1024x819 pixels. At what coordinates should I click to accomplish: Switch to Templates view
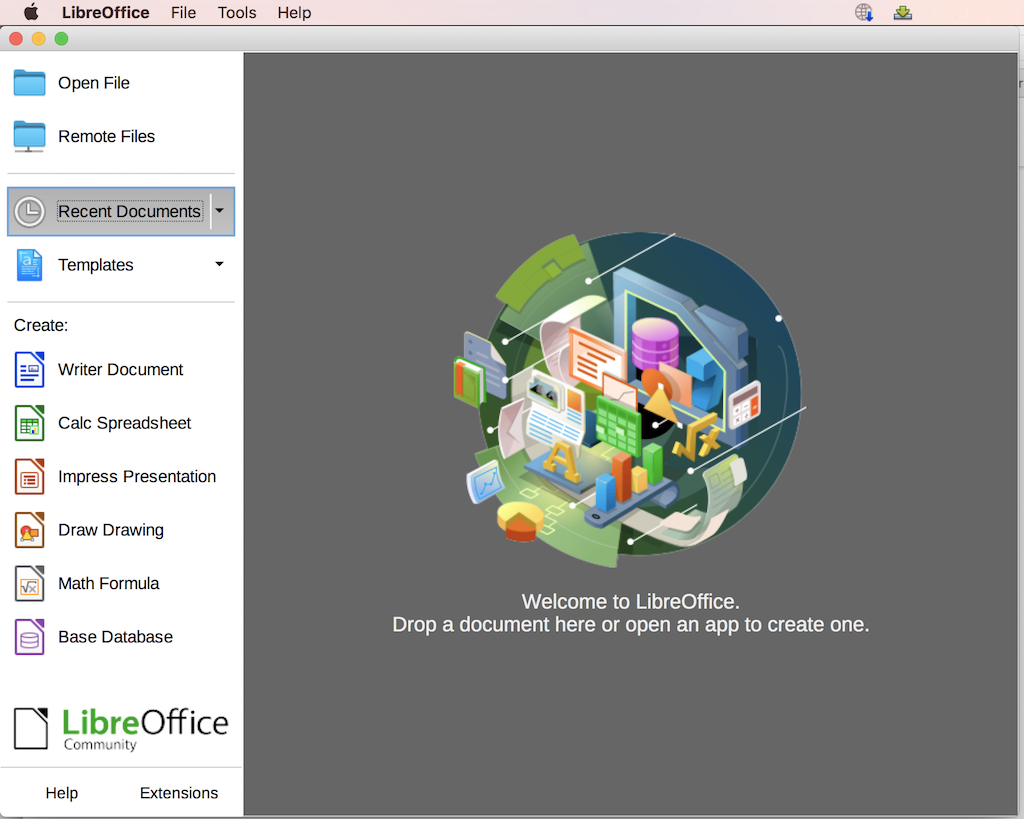(x=95, y=264)
